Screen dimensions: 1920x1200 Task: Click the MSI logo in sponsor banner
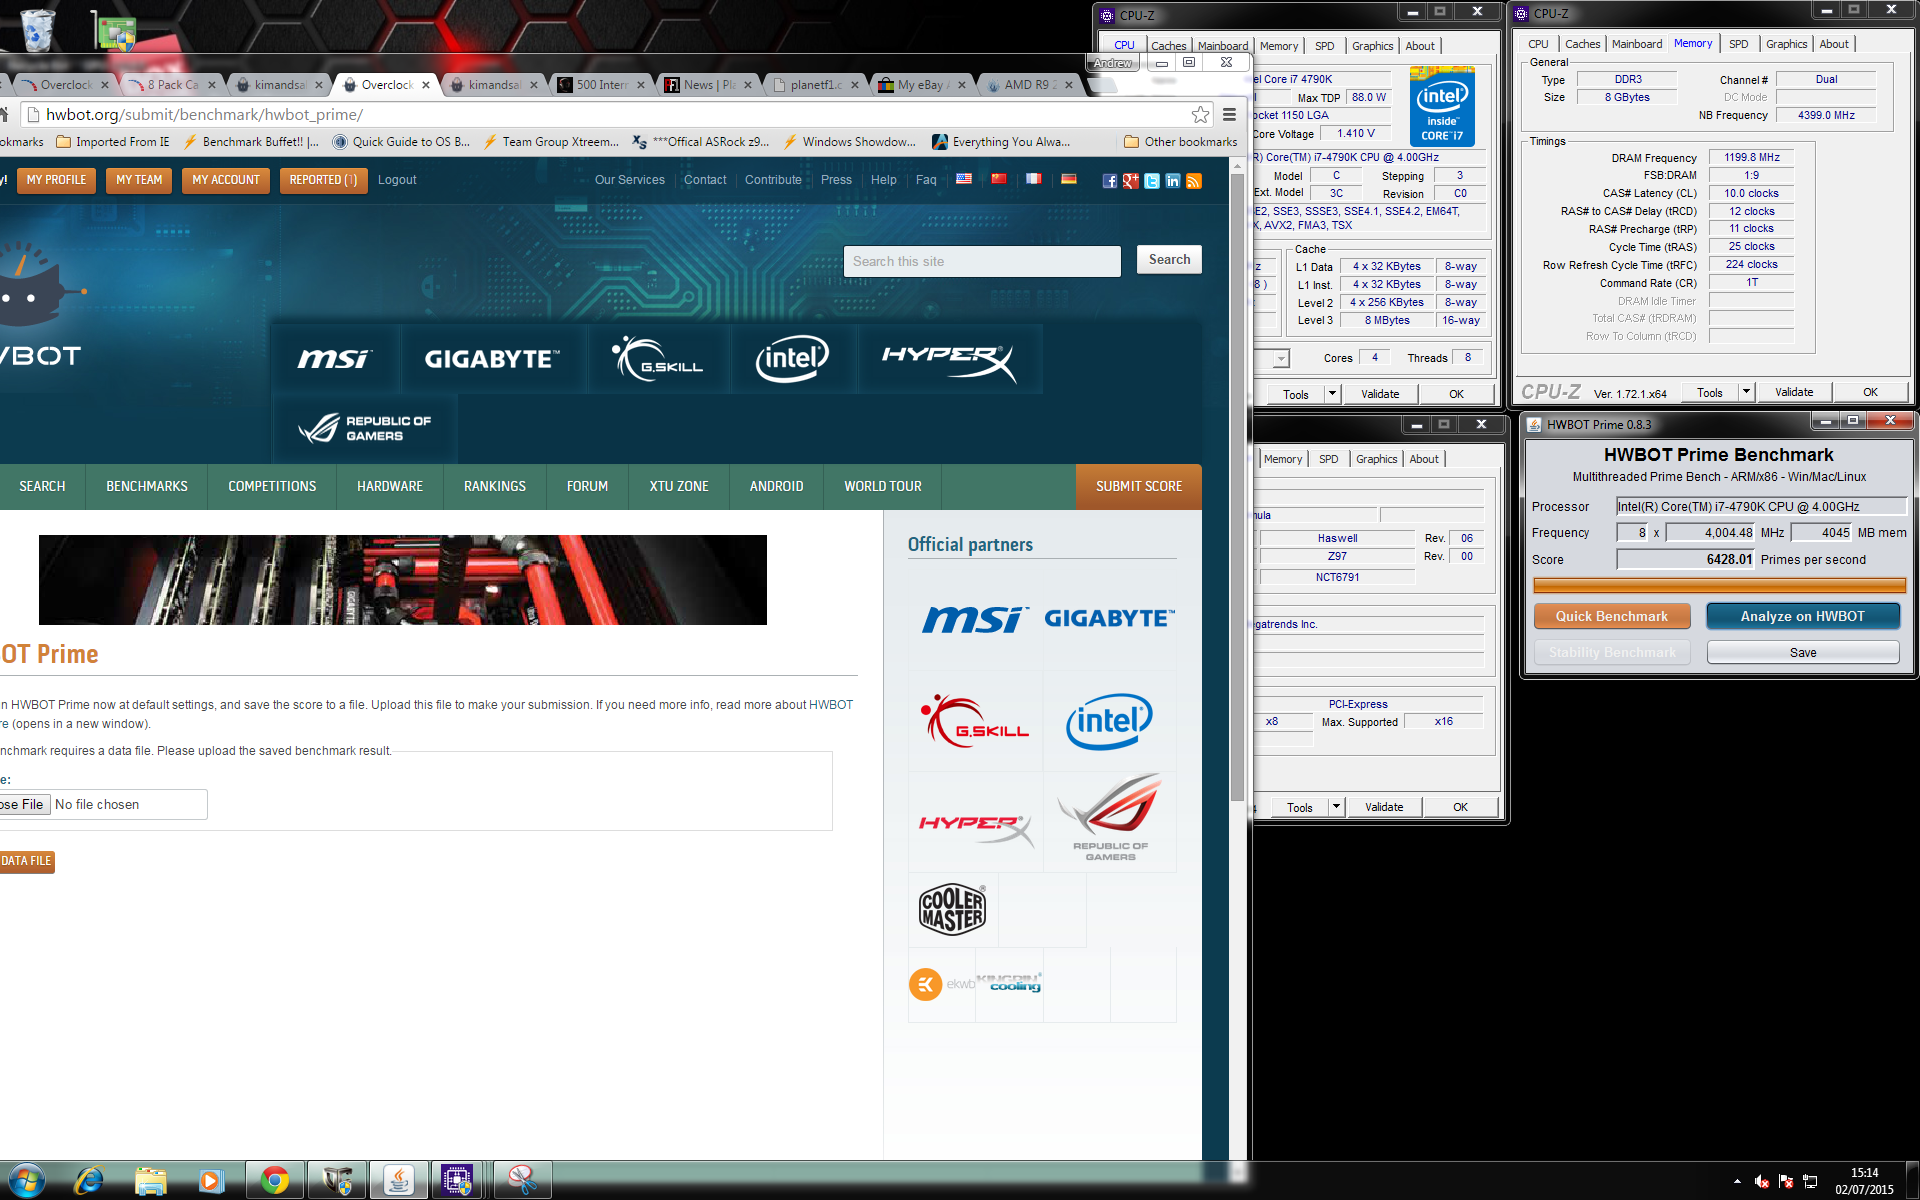pyautogui.click(x=334, y=359)
